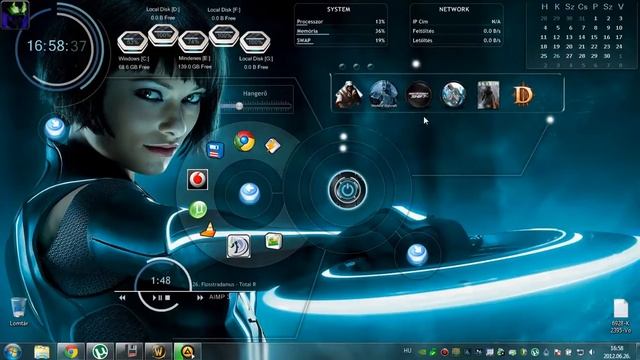Open the taskbar clock showing 16:58

coord(616,352)
